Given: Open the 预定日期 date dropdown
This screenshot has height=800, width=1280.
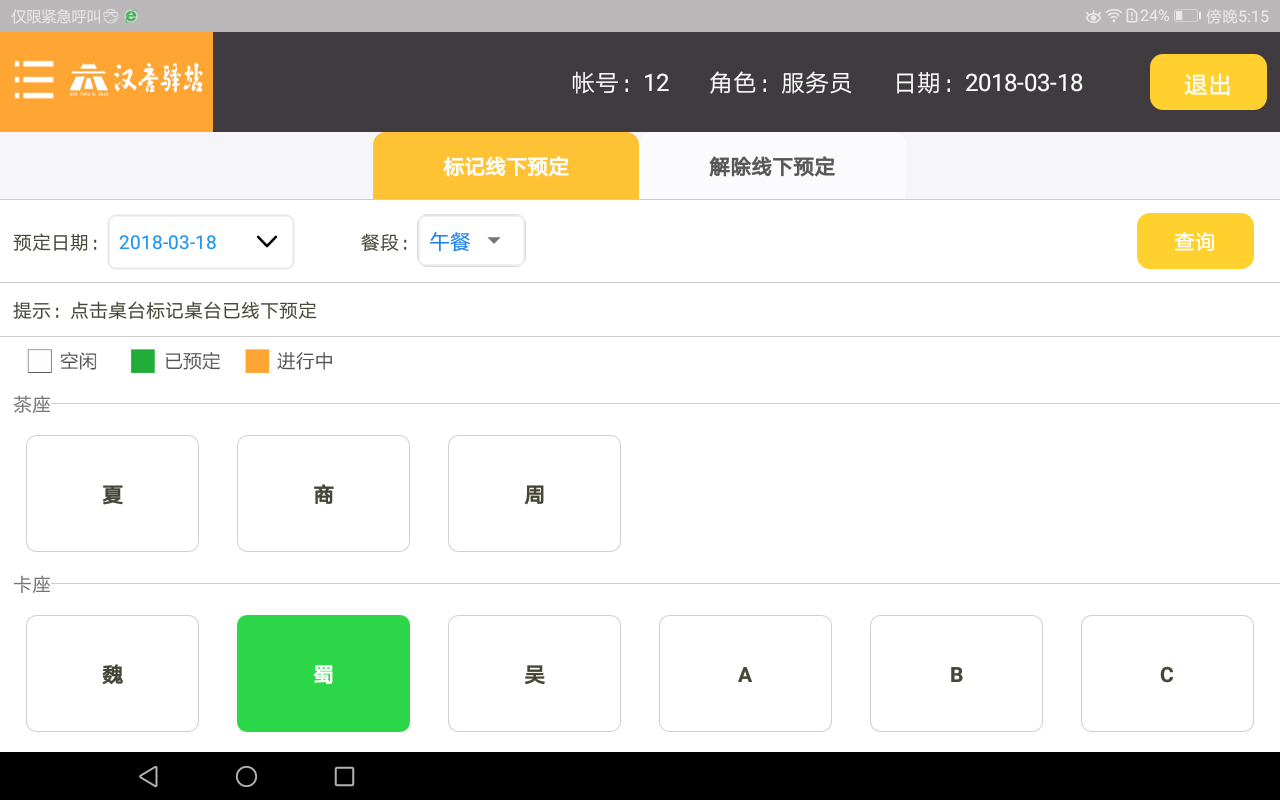Looking at the screenshot, I should point(201,242).
